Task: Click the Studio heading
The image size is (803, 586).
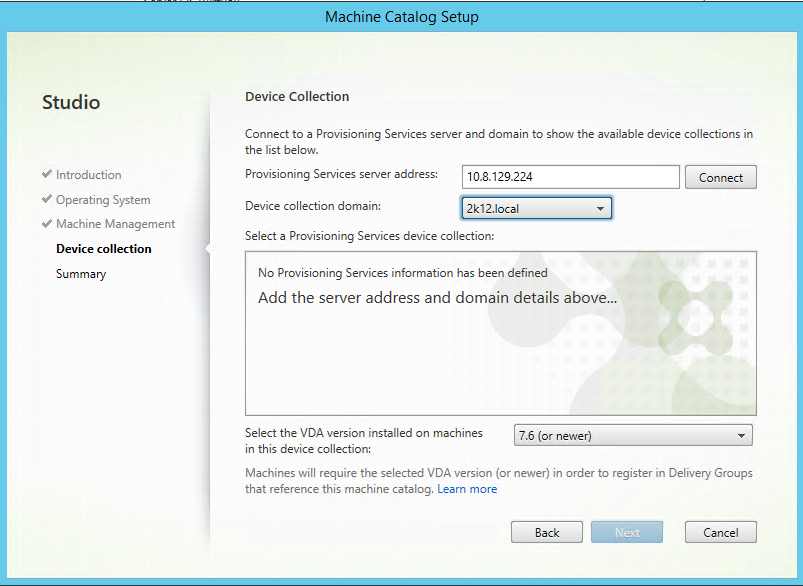Action: click(71, 102)
